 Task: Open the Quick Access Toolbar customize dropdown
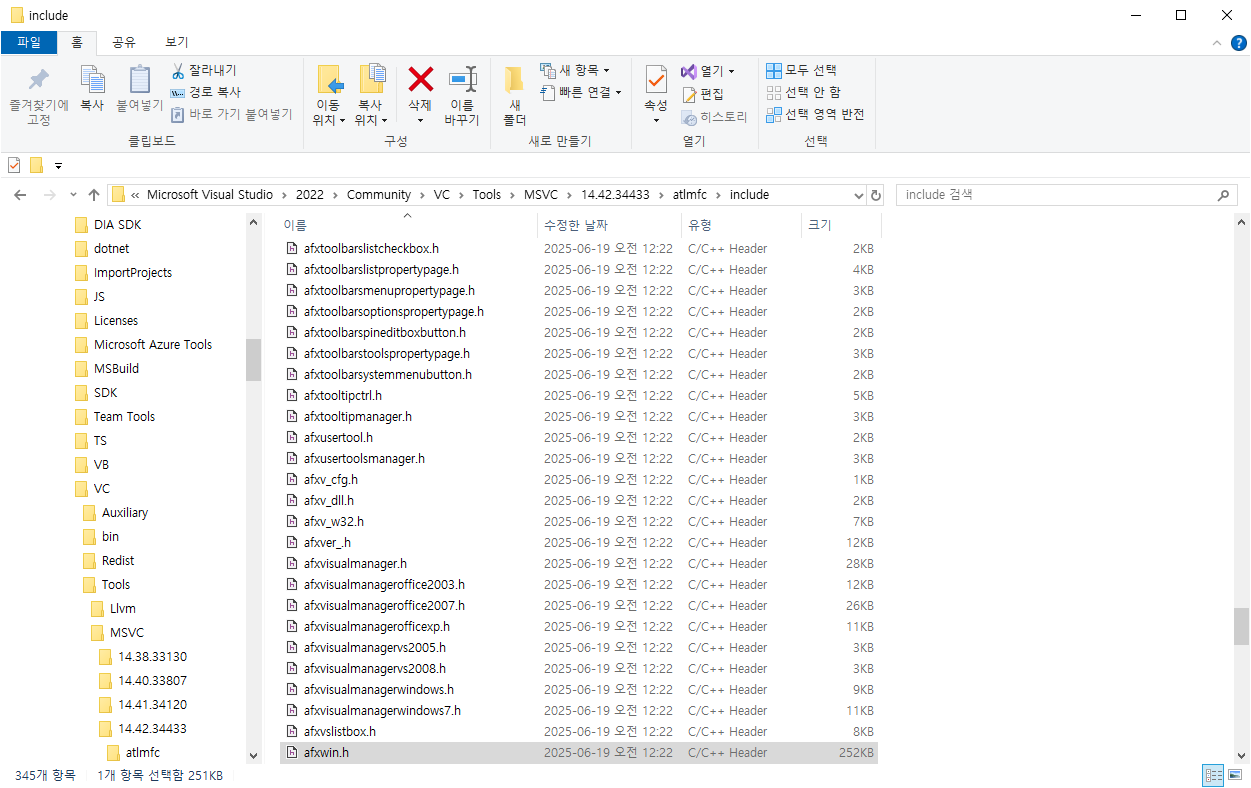(x=58, y=165)
